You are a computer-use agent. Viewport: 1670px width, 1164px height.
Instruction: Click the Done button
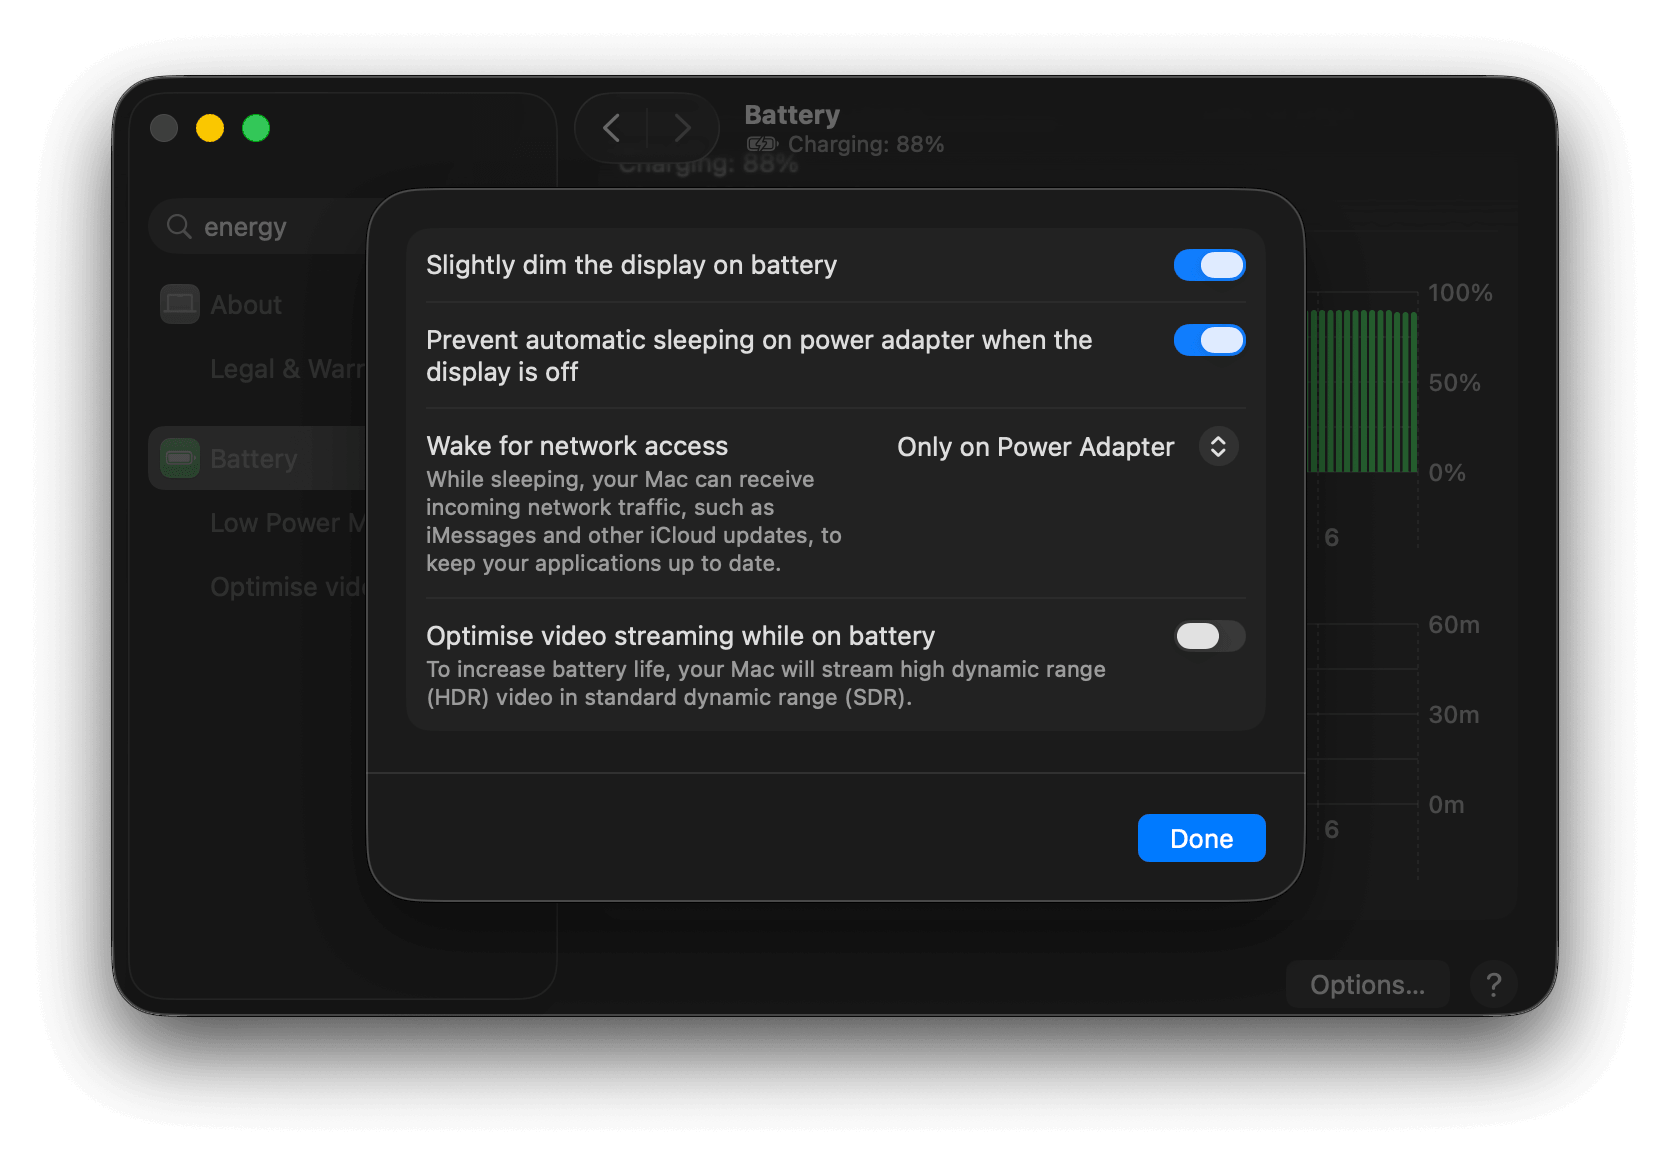[1201, 838]
